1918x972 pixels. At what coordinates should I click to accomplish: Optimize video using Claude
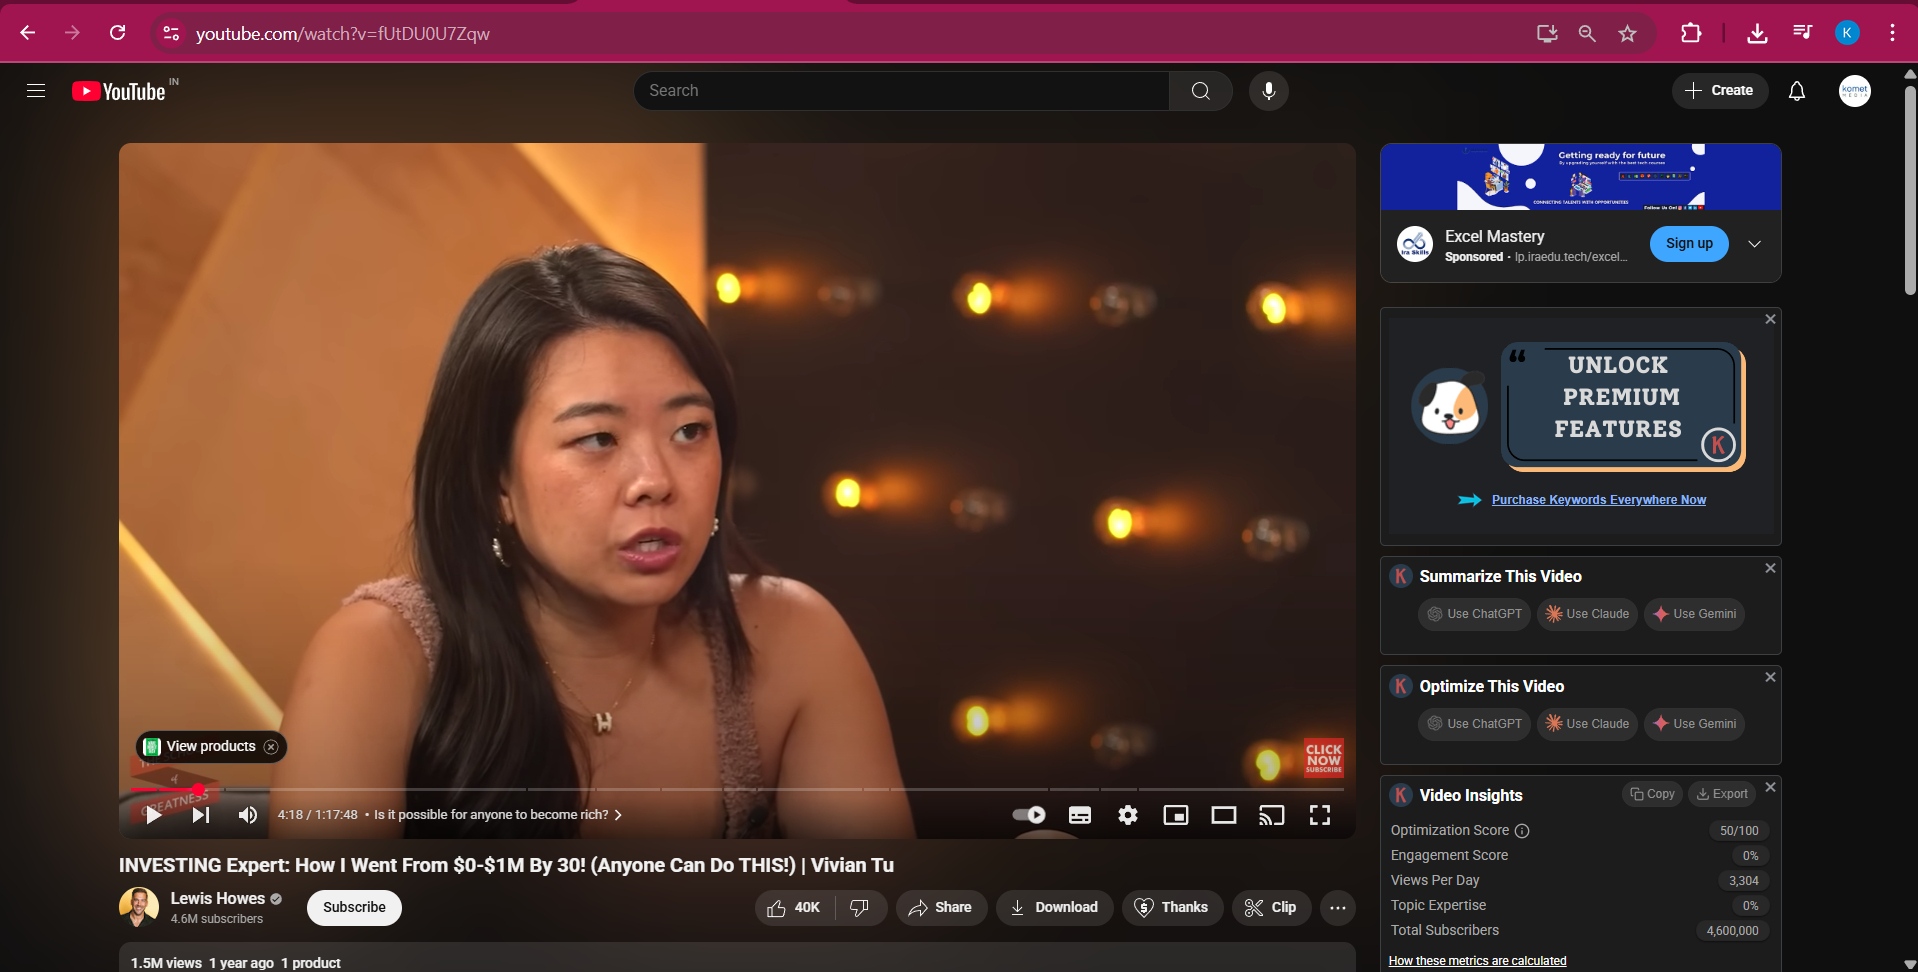click(x=1587, y=724)
